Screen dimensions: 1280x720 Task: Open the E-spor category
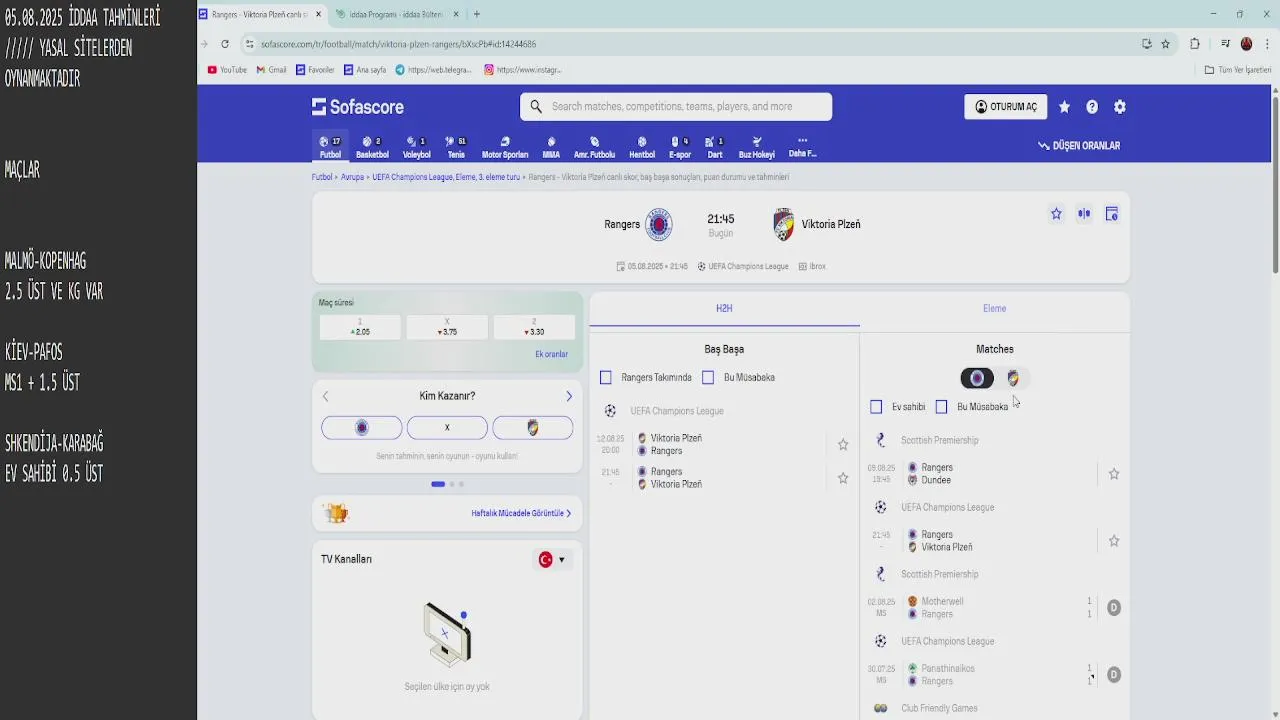click(680, 147)
